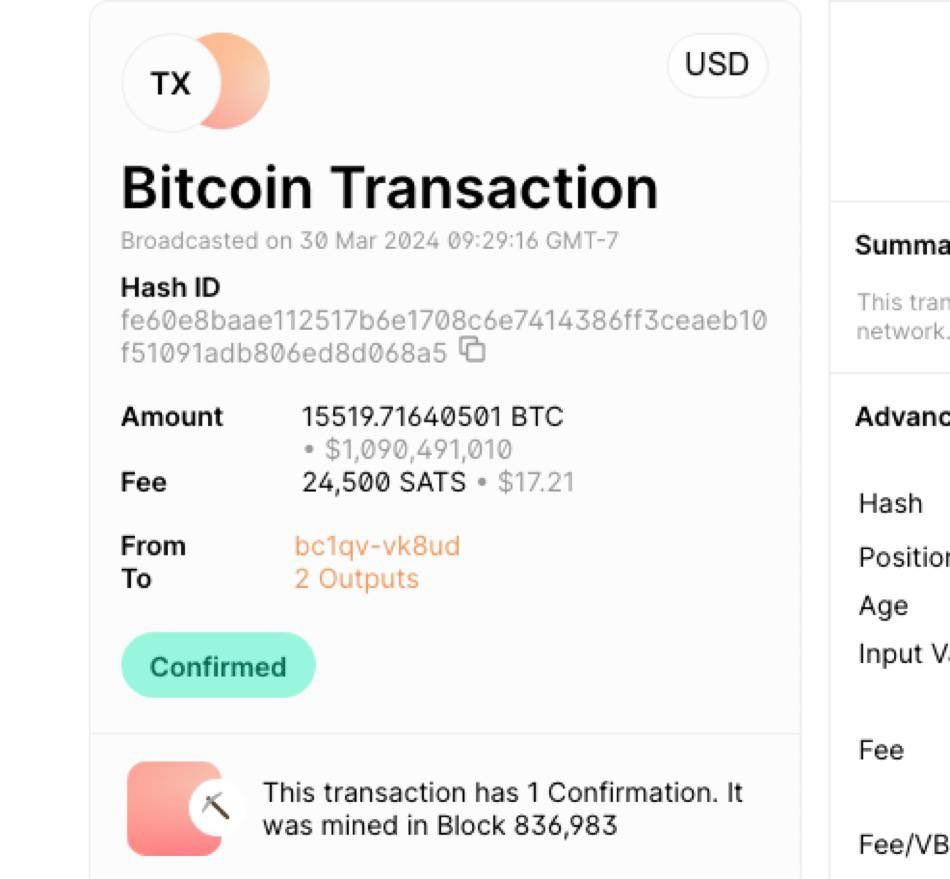Click the Age row label in Advanced
950x879 pixels.
point(883,606)
